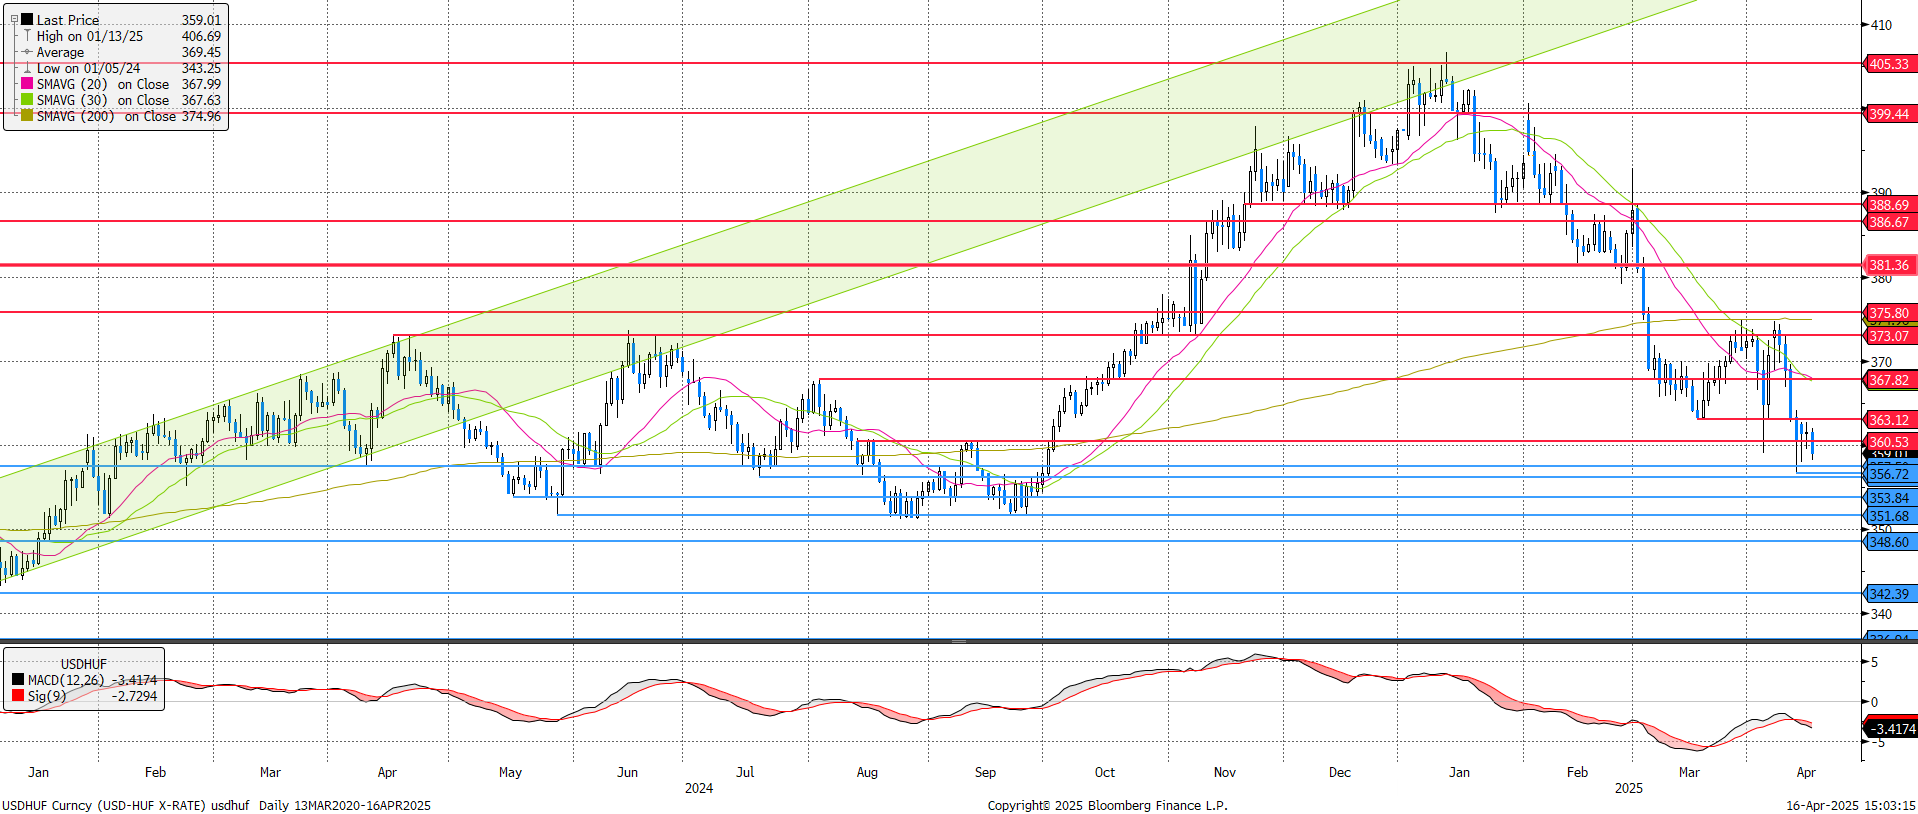Click the red Sig(9) legend square
Screen dimensions: 1918x814
click(18, 696)
